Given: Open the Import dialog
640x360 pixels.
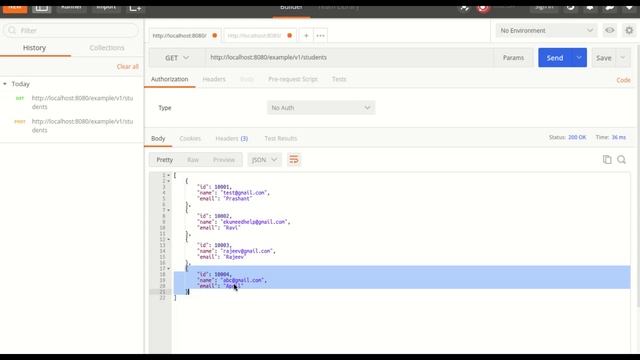Looking at the screenshot, I should point(106,8).
